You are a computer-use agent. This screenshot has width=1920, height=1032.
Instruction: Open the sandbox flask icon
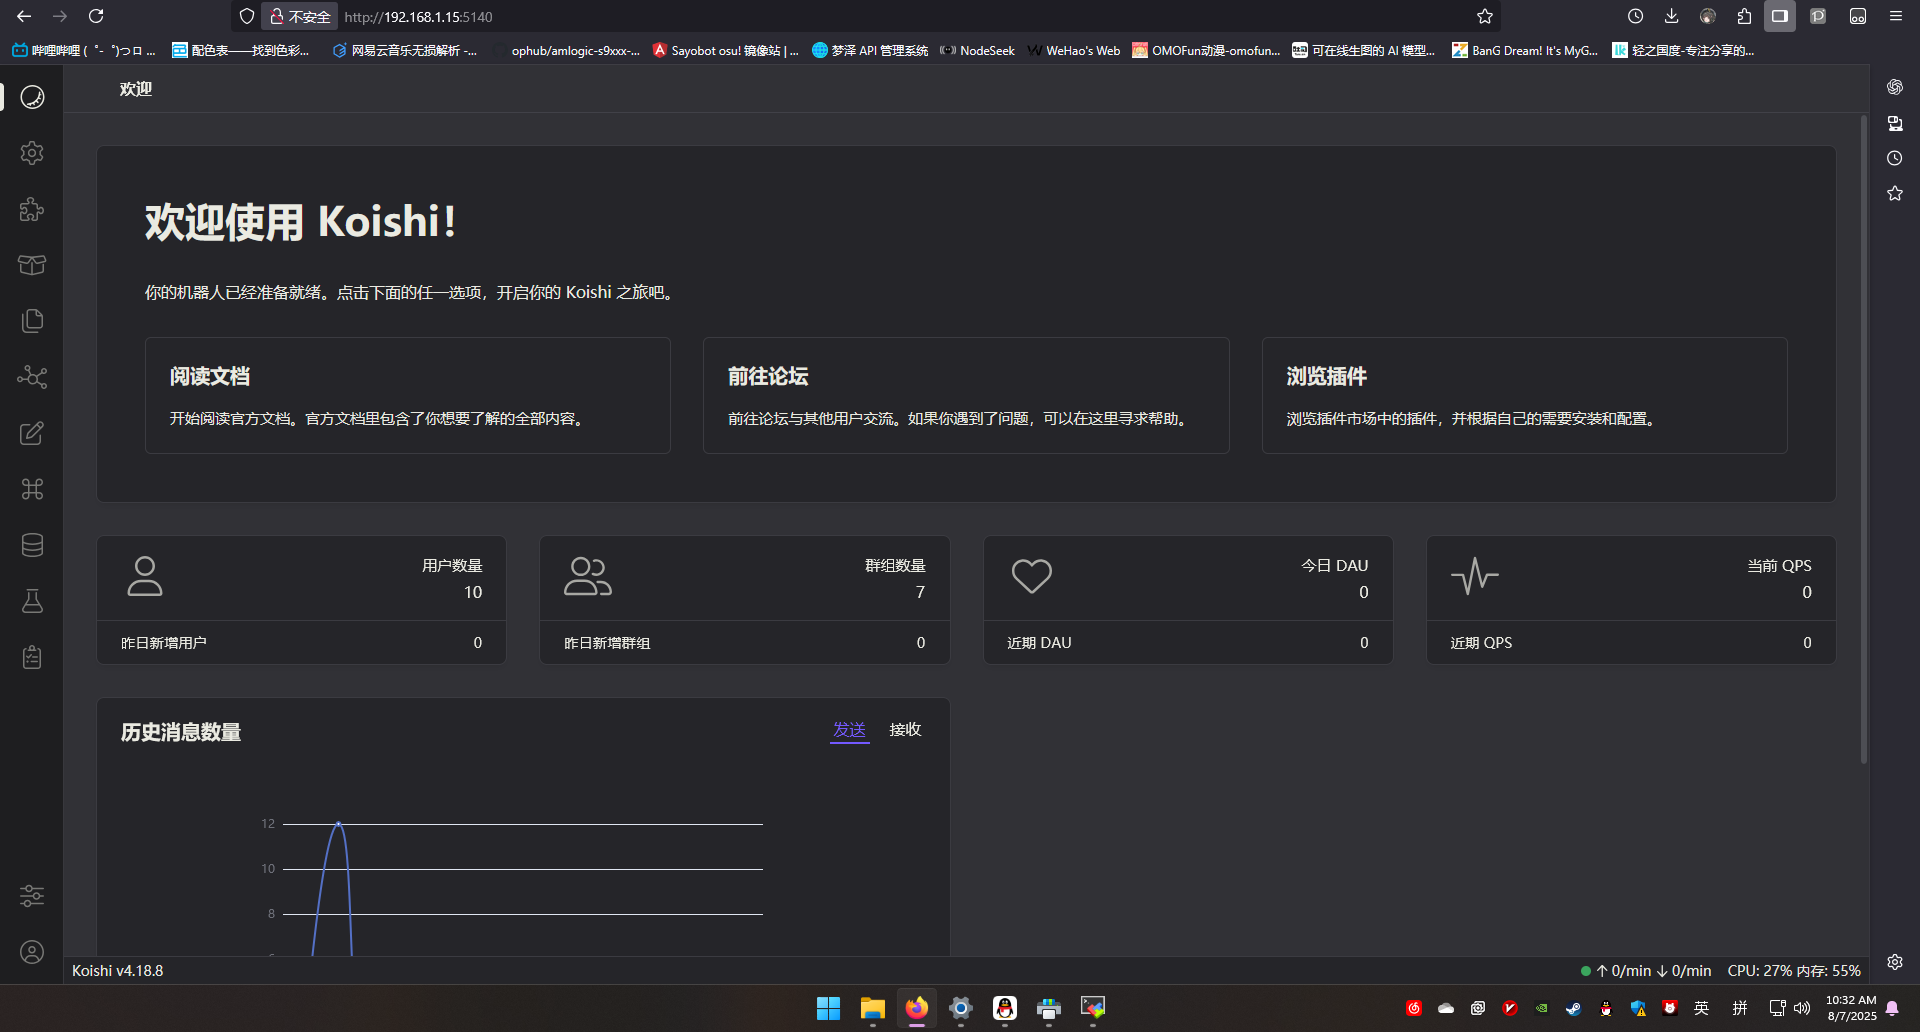[32, 601]
